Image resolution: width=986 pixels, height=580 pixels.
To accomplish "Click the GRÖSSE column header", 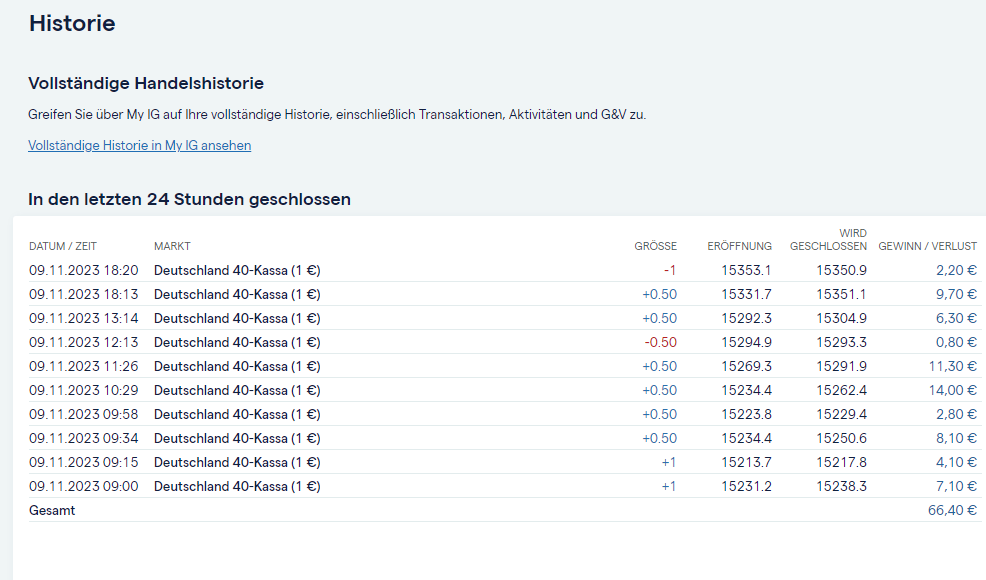I will coord(655,246).
